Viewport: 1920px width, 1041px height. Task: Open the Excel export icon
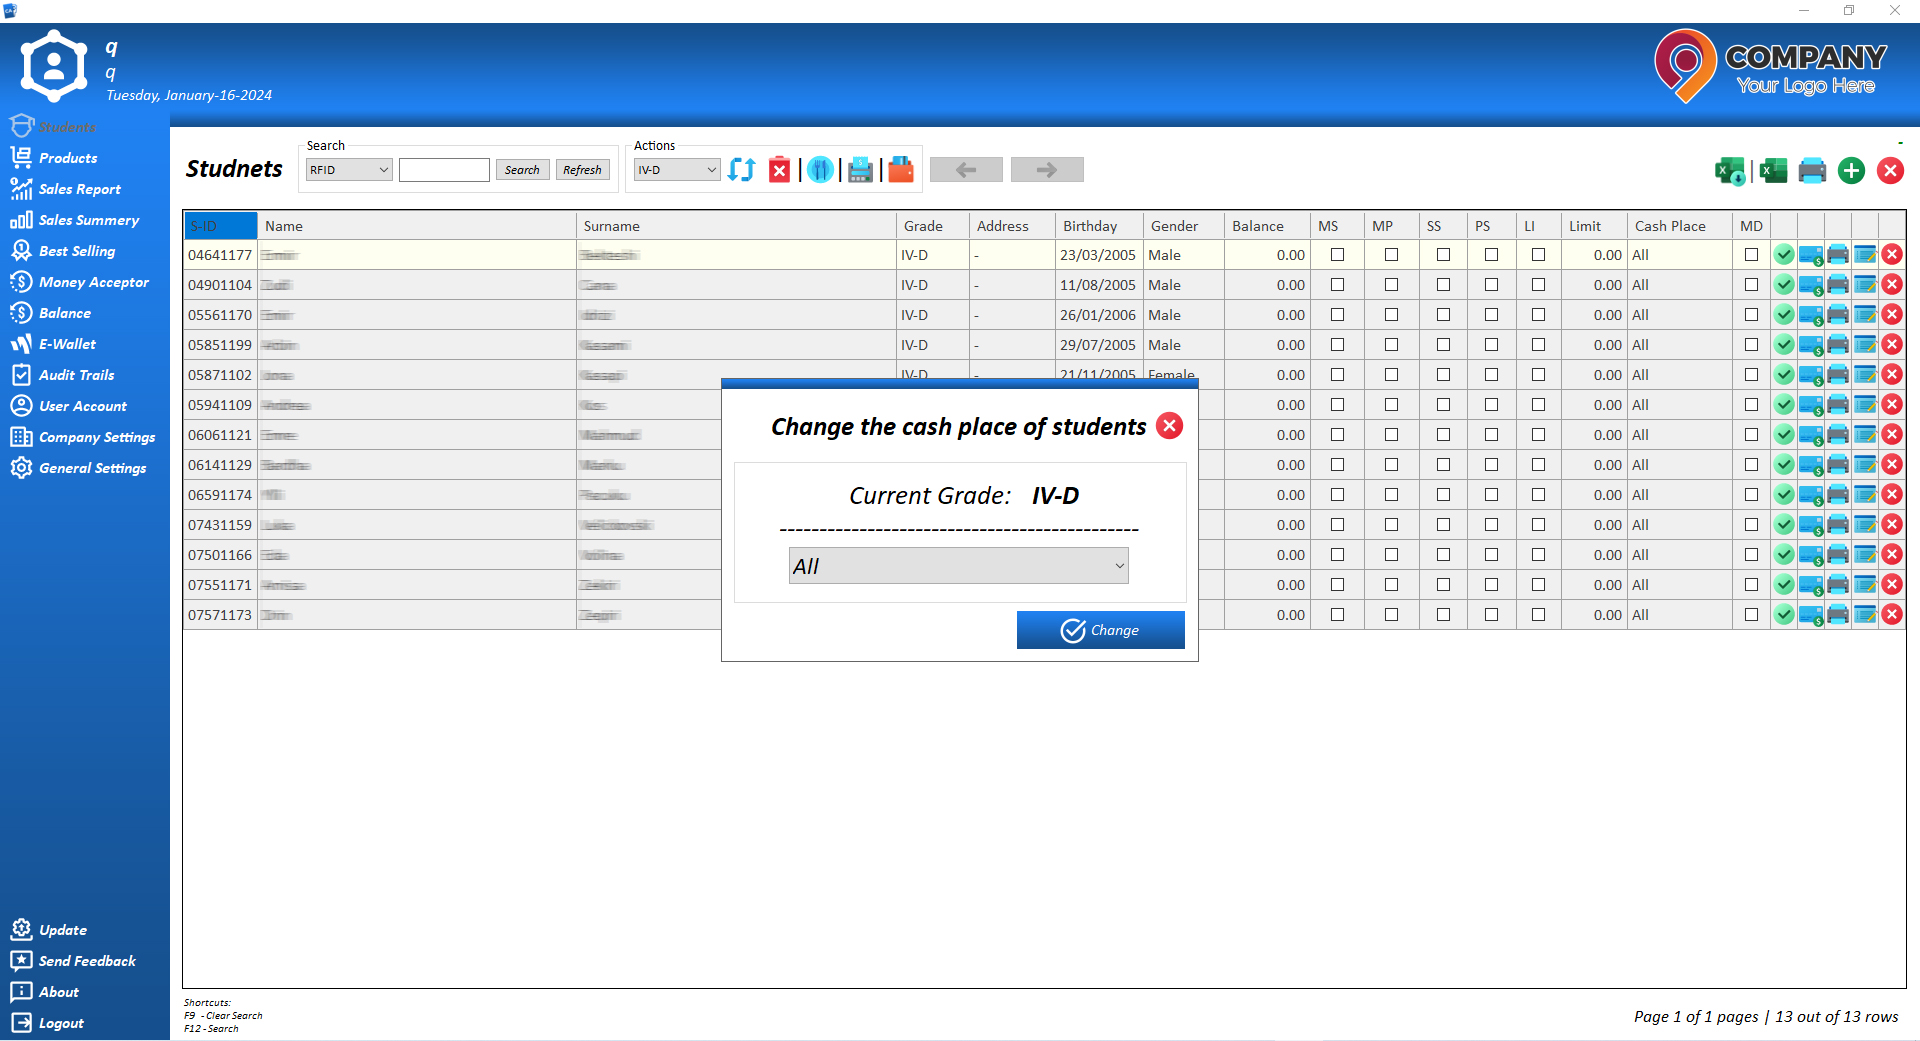point(1771,170)
